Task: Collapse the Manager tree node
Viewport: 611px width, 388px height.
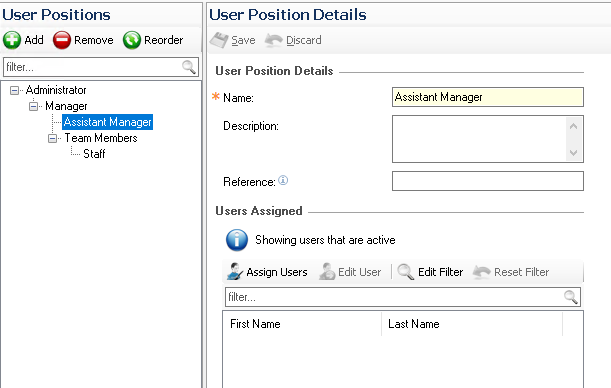Action: pos(34,106)
